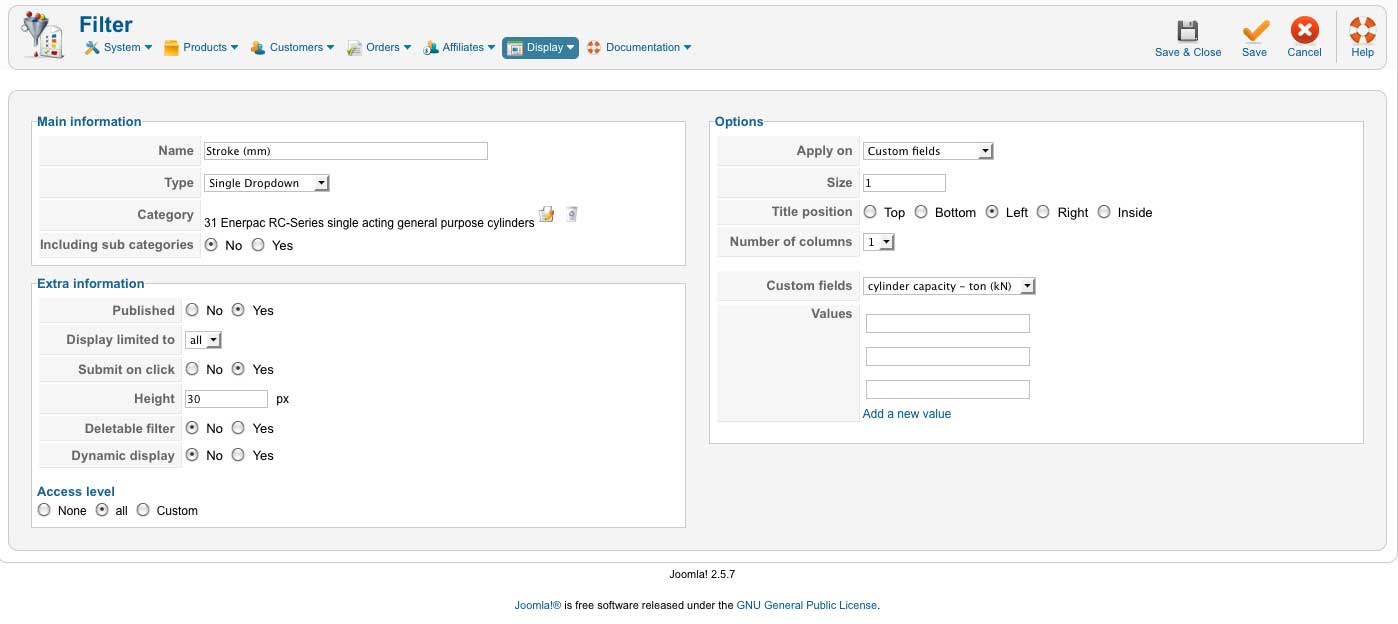Click the trash icon beside the category
The height and width of the screenshot is (624, 1398).
(x=571, y=214)
